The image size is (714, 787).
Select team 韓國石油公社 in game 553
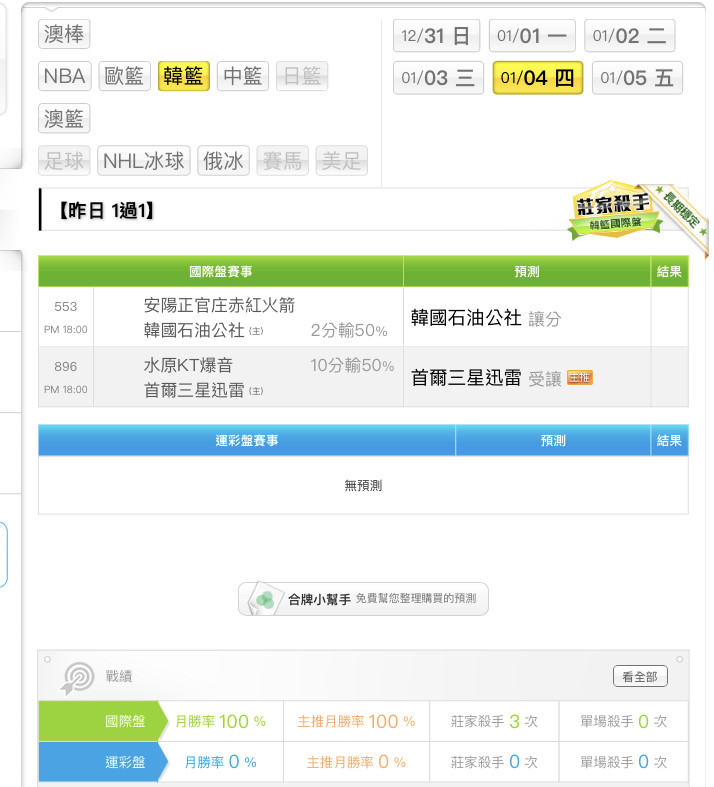(x=194, y=330)
